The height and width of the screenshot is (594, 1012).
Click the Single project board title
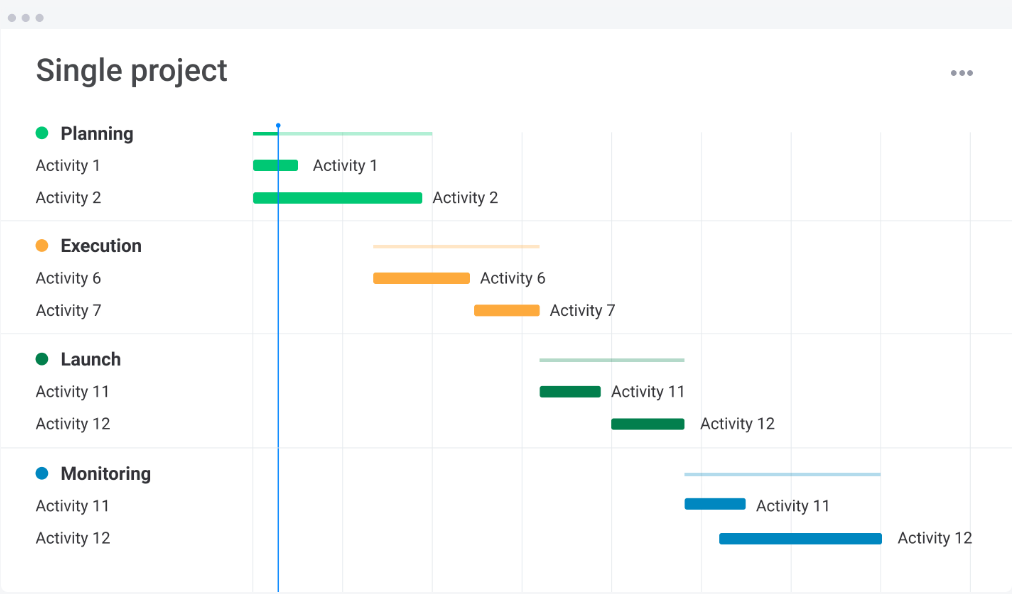point(131,70)
